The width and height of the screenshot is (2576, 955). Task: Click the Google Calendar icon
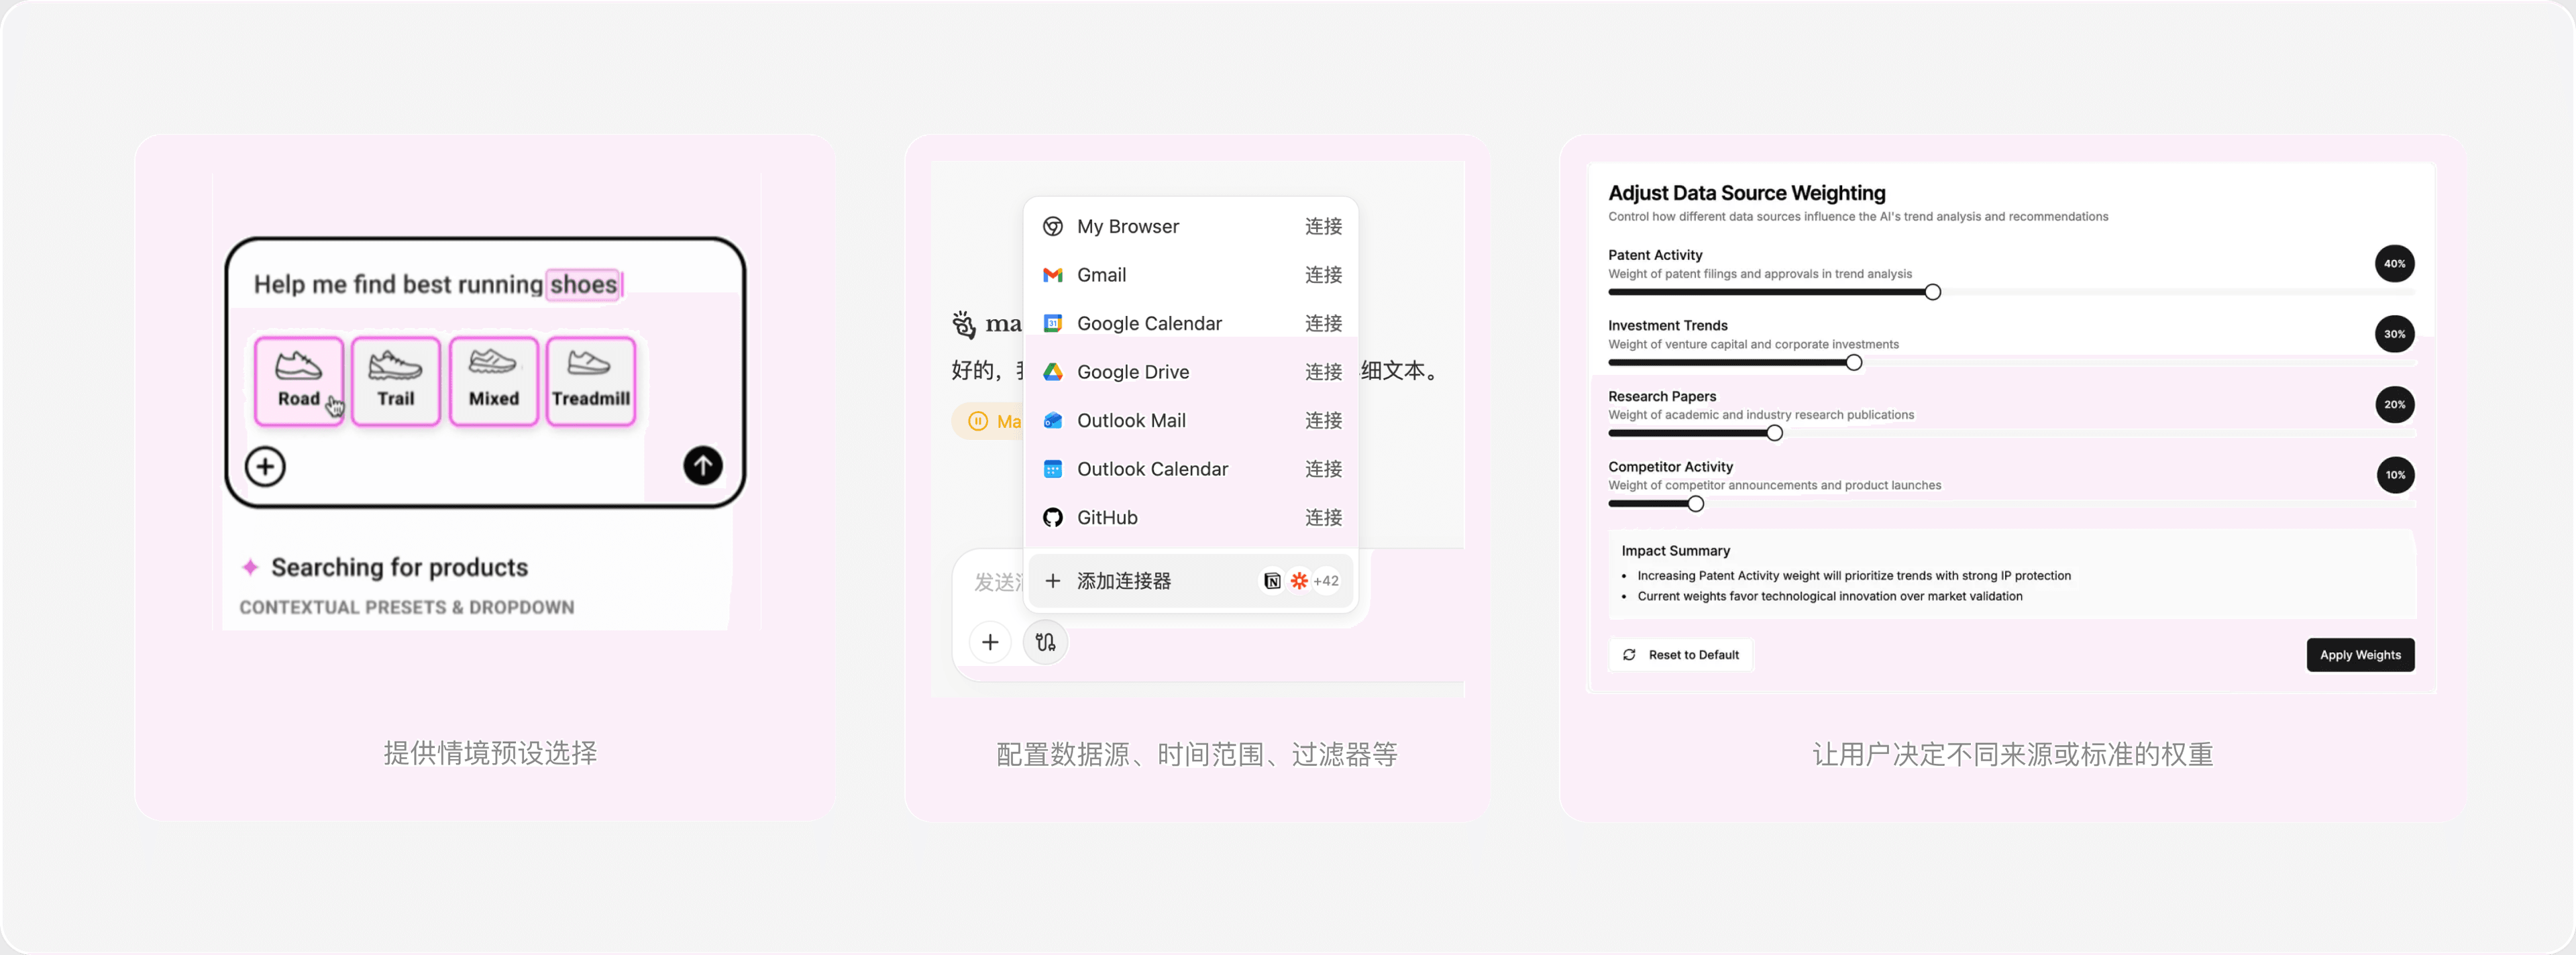tap(1052, 323)
